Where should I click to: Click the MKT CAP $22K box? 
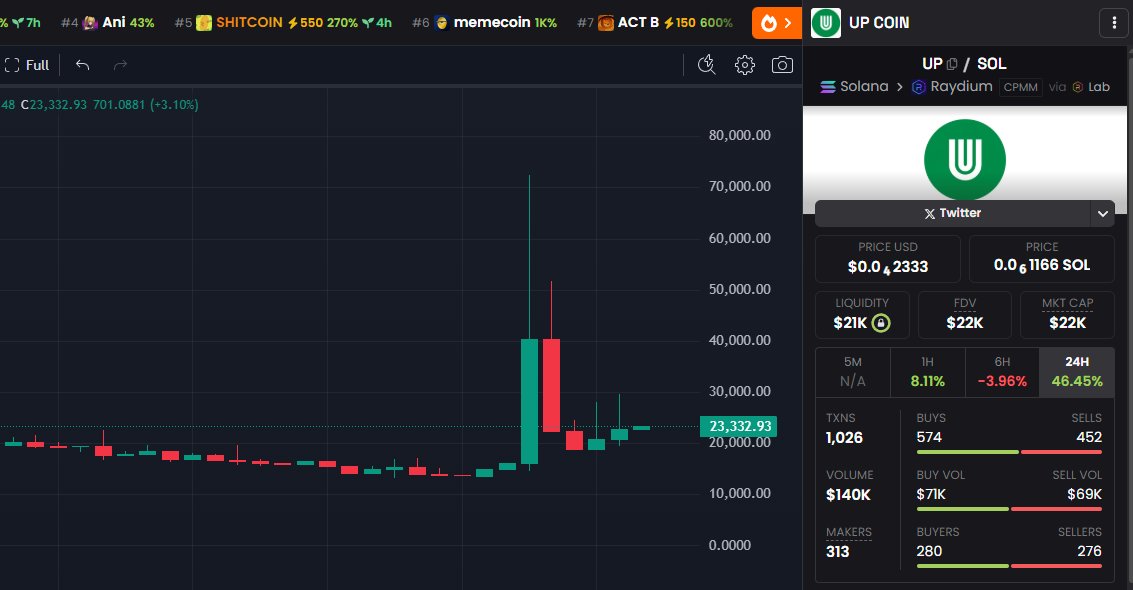coord(1067,315)
